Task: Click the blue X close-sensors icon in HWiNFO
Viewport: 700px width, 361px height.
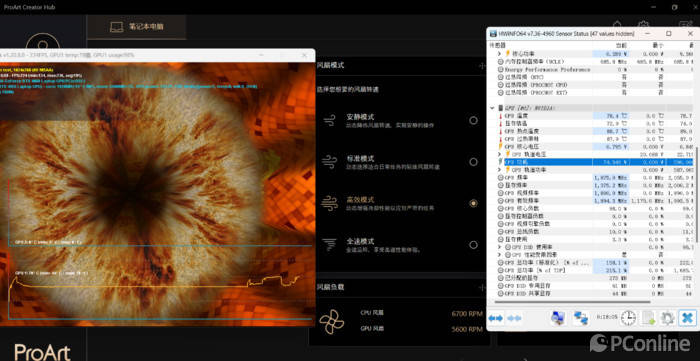Action: pyautogui.click(x=687, y=318)
